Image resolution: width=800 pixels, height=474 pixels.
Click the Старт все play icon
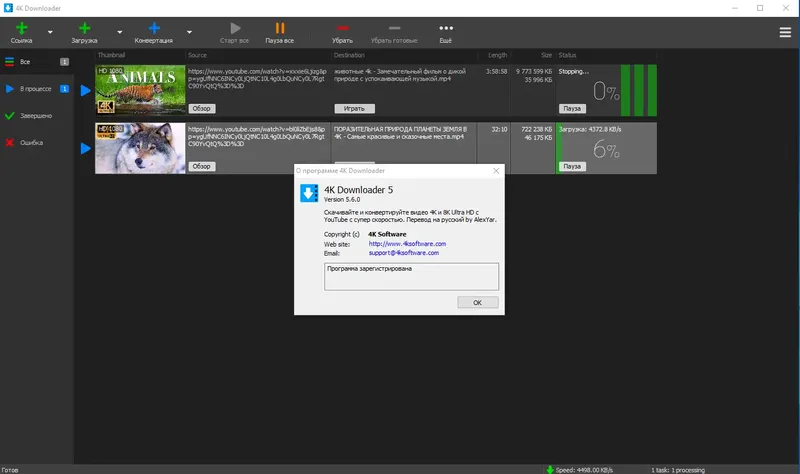point(235,28)
